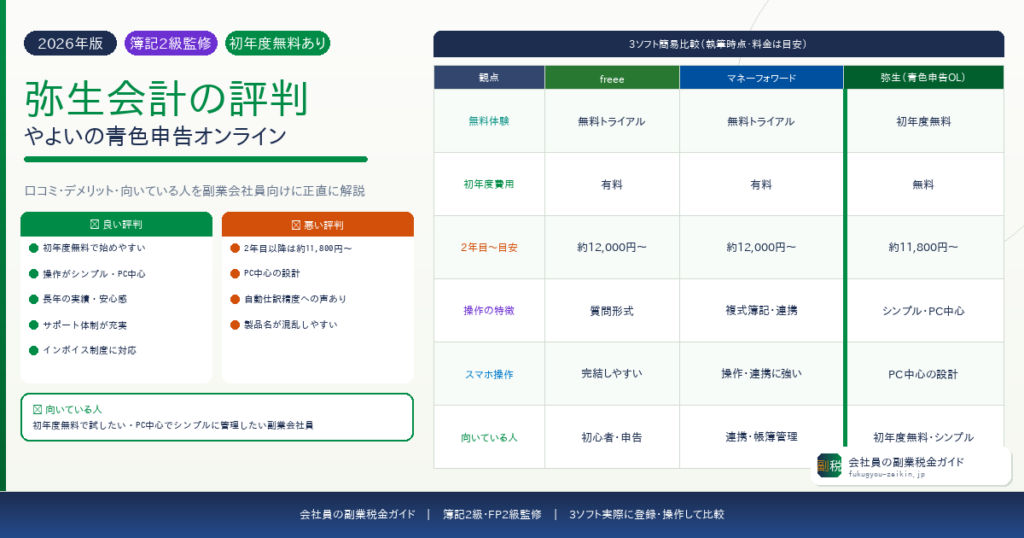Select the 簿記2級監修 purple badge
Image resolution: width=1024 pixels, height=538 pixels.
click(x=170, y=43)
